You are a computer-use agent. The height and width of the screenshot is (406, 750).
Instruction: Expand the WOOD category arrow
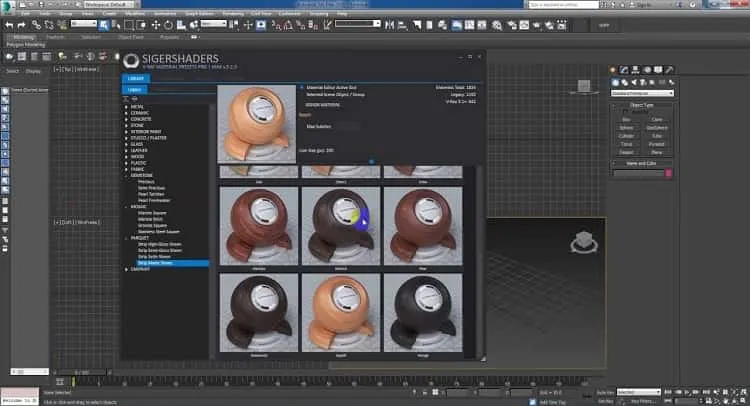[x=127, y=156]
